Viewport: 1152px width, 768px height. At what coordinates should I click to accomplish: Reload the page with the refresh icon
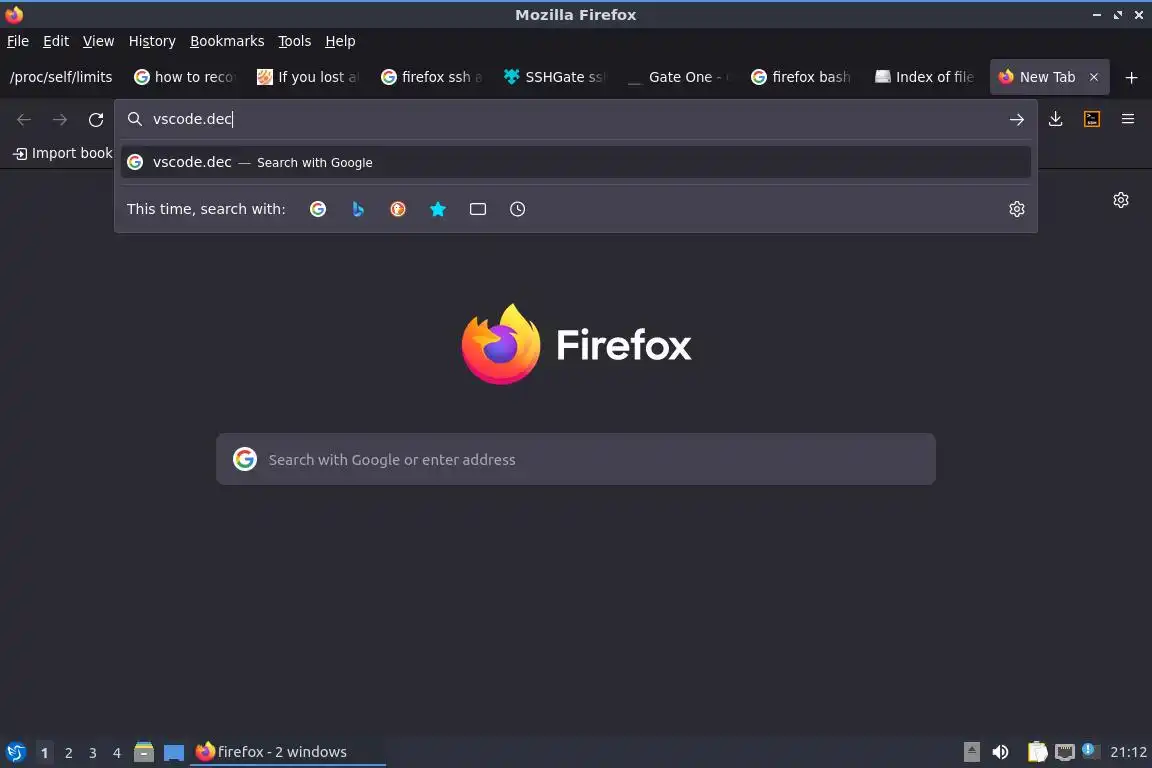pos(96,120)
